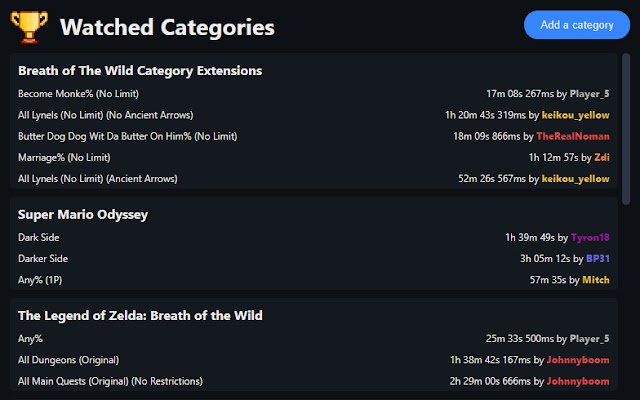The height and width of the screenshot is (400, 640).
Task: Click the gold trophy icon
Action: click(27, 26)
